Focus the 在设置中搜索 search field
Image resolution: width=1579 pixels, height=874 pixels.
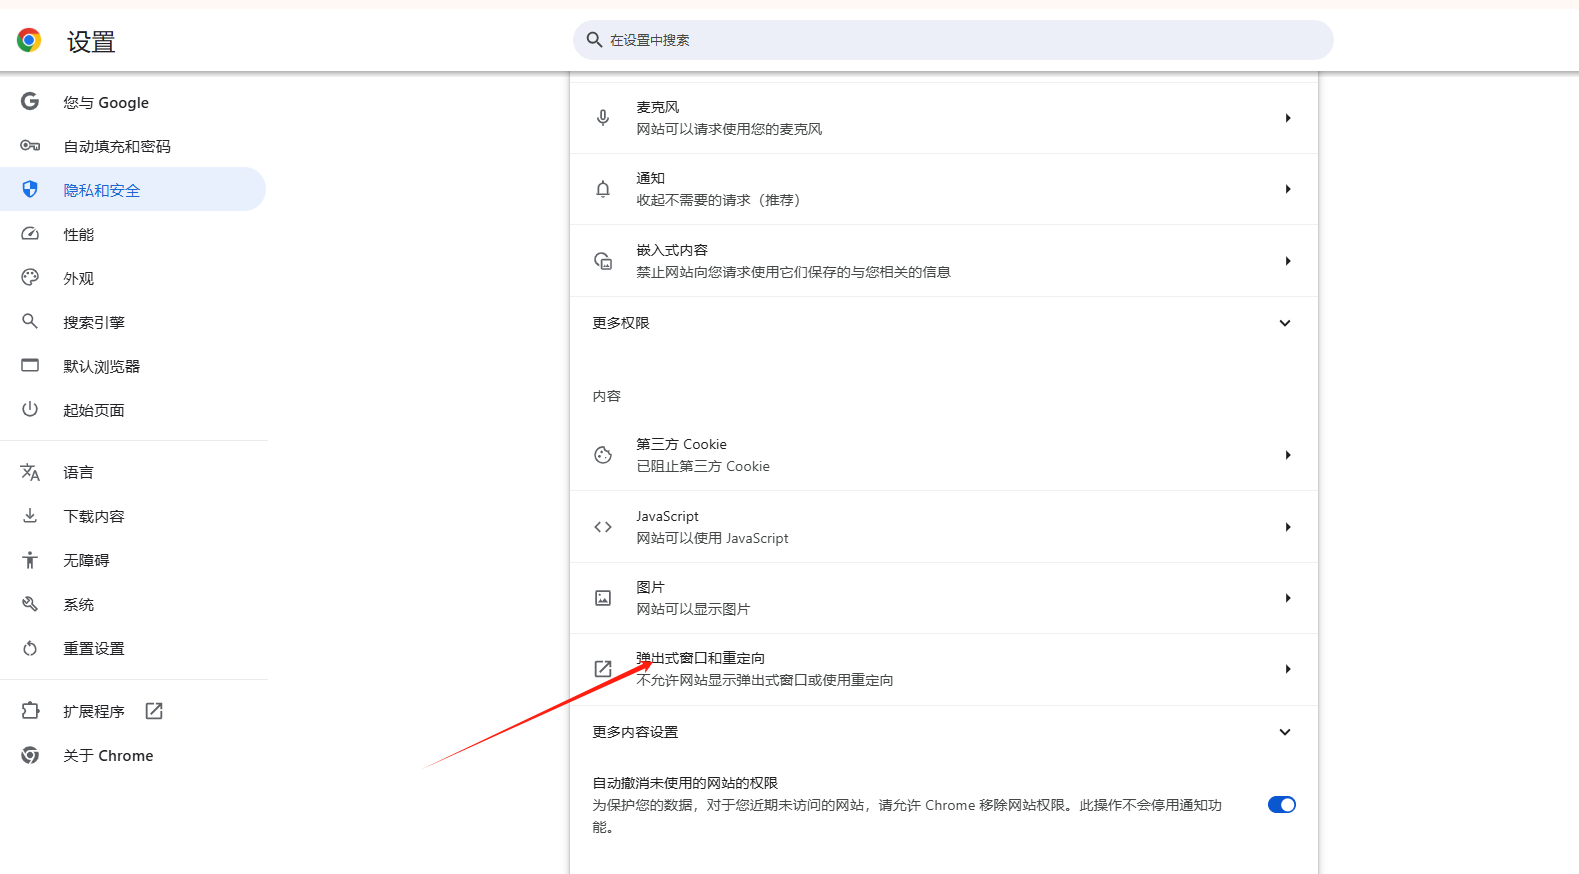(x=953, y=40)
